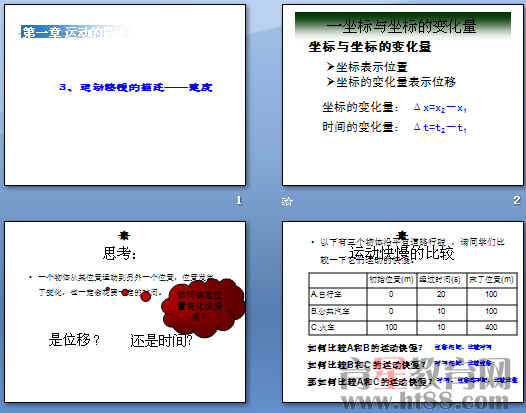Screen dimensions: 526x413
Task: Select slide 2 thumbnail about 坐标的变化量
Action: 403,95
